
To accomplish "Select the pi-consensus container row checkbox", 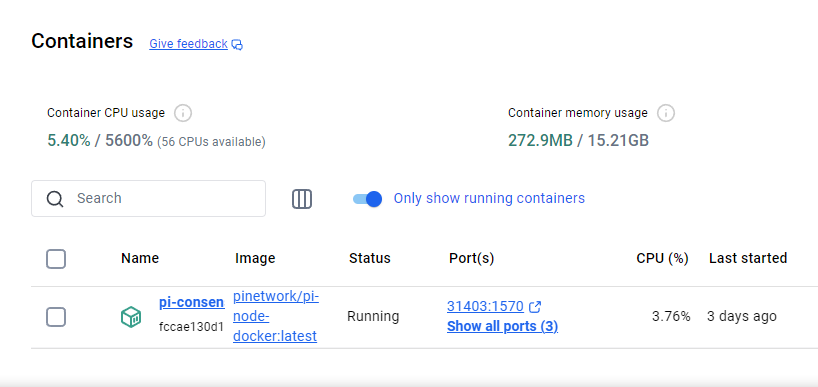I will [x=56, y=317].
